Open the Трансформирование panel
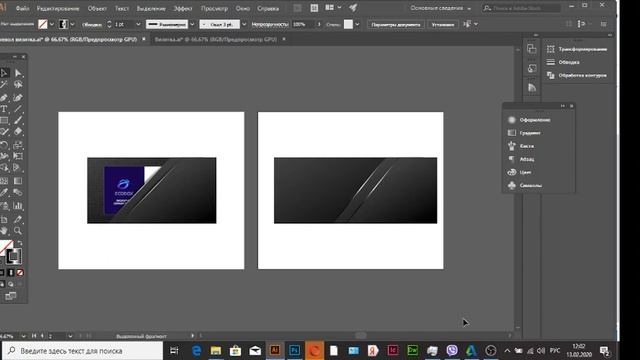The width and height of the screenshot is (640, 360). click(x=578, y=49)
